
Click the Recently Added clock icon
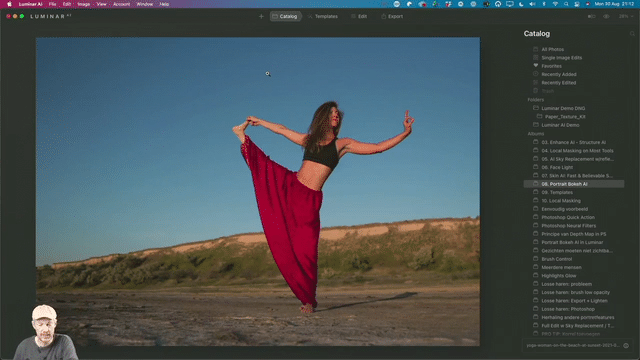(x=536, y=74)
